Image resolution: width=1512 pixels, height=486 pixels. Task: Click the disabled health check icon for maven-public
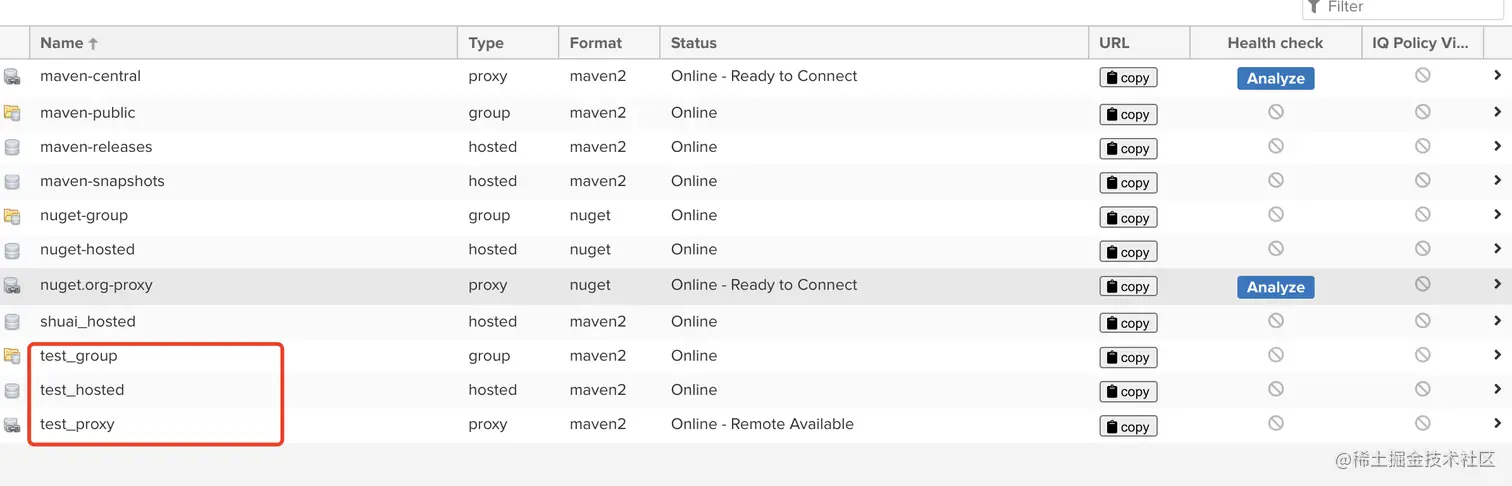pos(1275,113)
